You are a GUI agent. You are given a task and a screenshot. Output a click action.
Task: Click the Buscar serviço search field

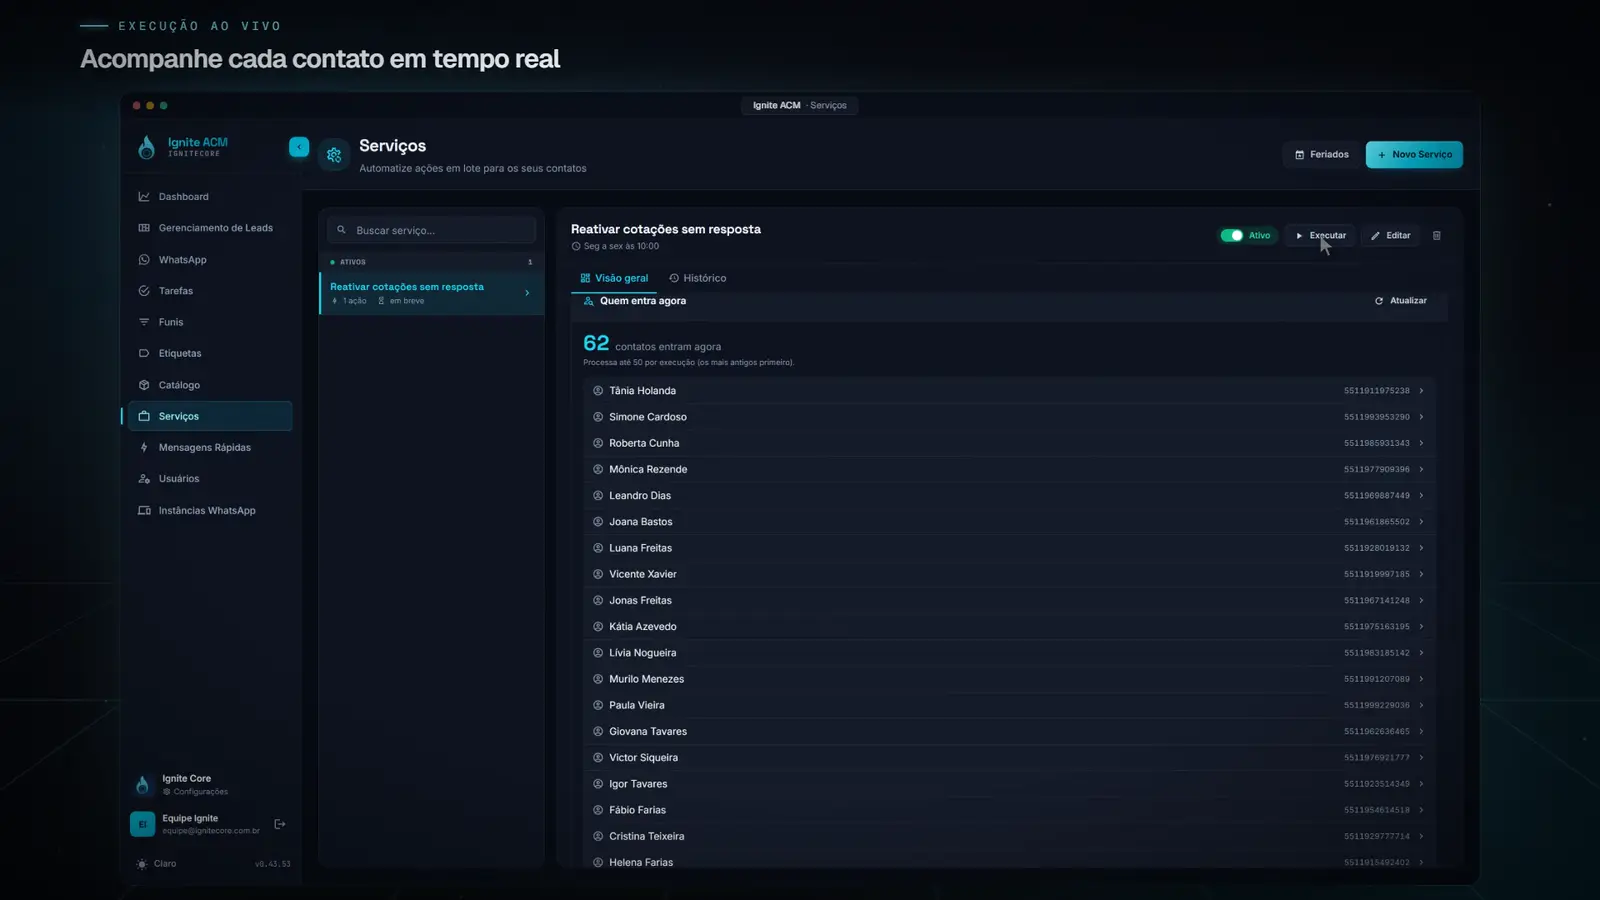click(x=431, y=230)
